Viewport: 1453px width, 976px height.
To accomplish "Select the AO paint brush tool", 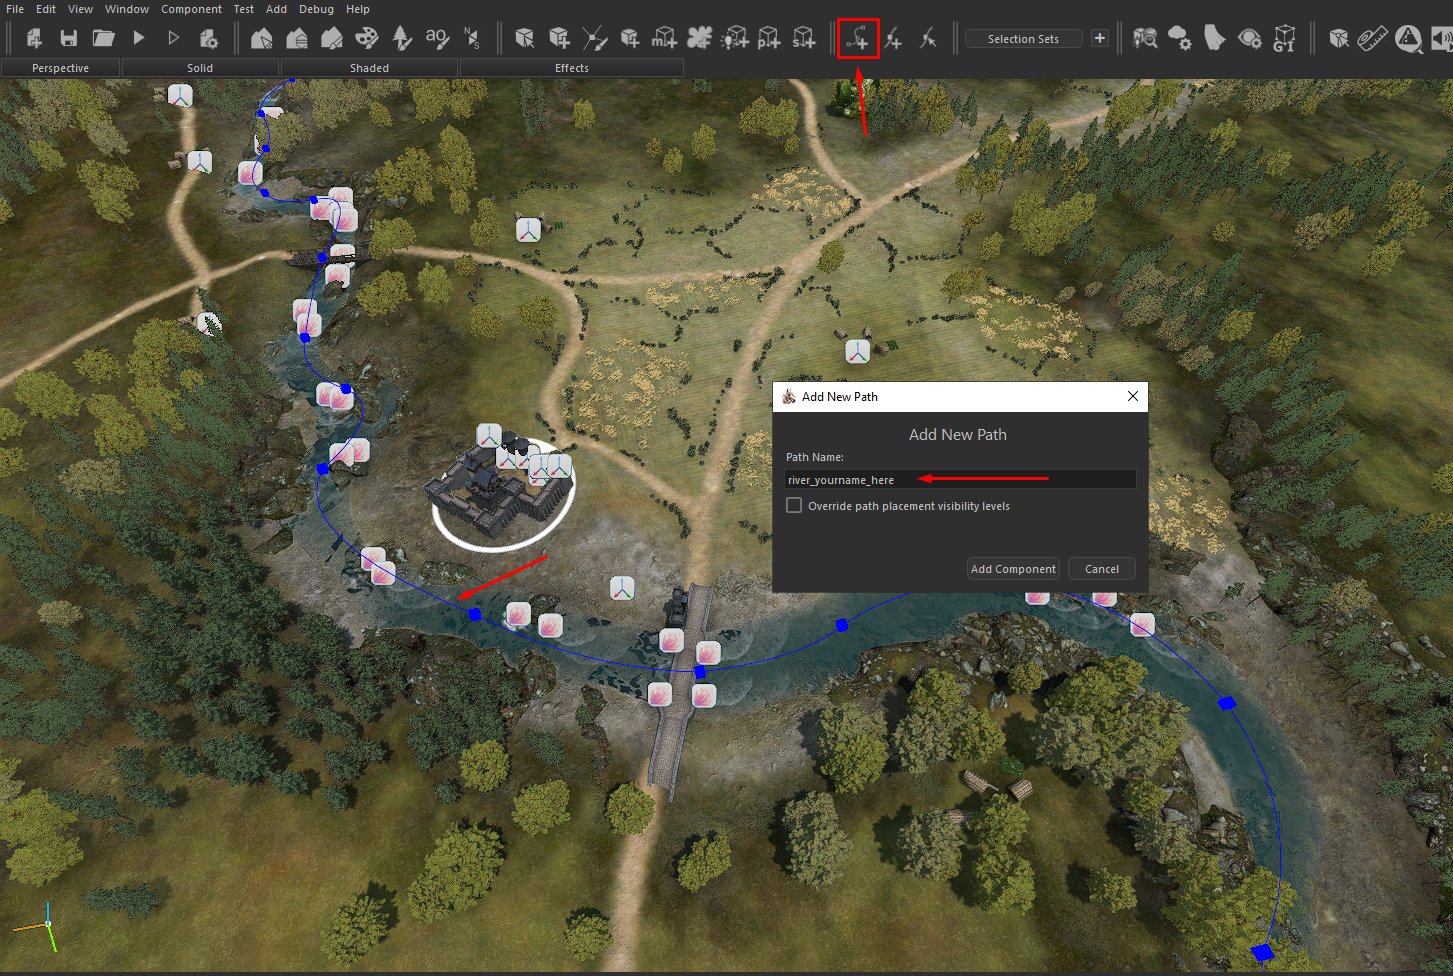I will 437,38.
